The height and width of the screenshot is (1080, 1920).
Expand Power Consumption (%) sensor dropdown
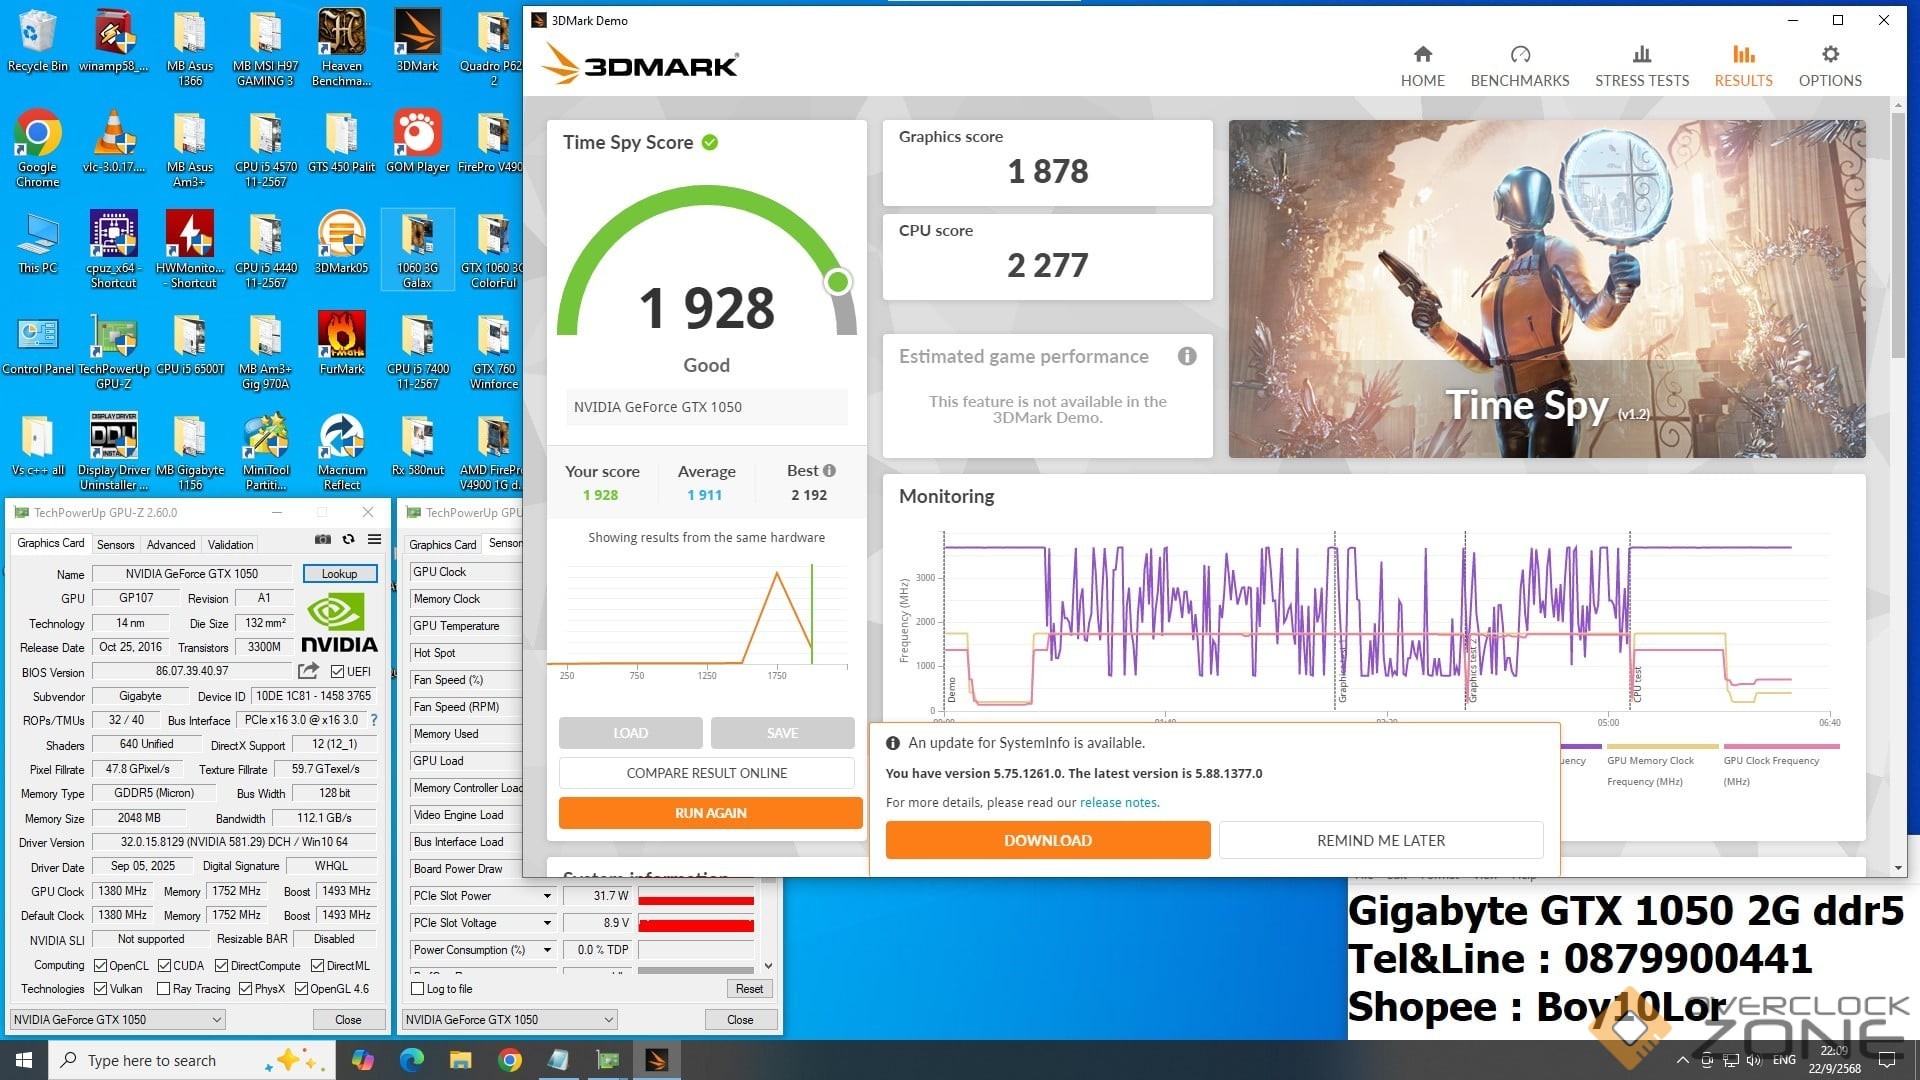[x=547, y=950]
